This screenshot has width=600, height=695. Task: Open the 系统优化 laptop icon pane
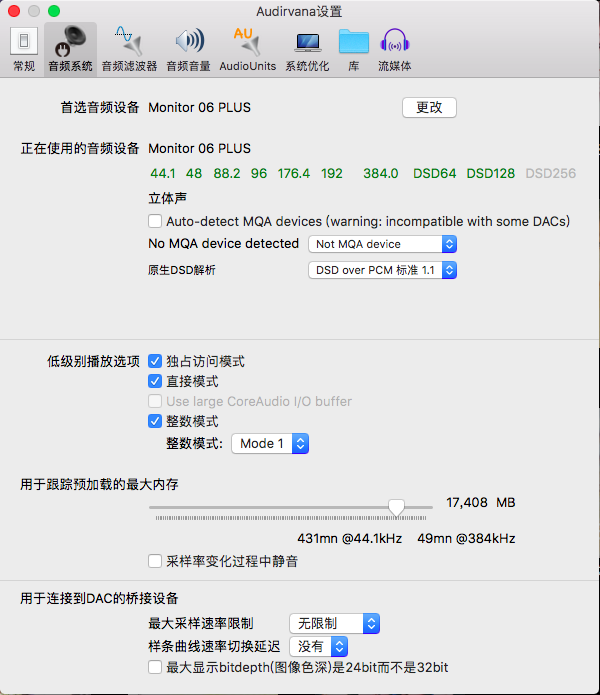(x=307, y=49)
